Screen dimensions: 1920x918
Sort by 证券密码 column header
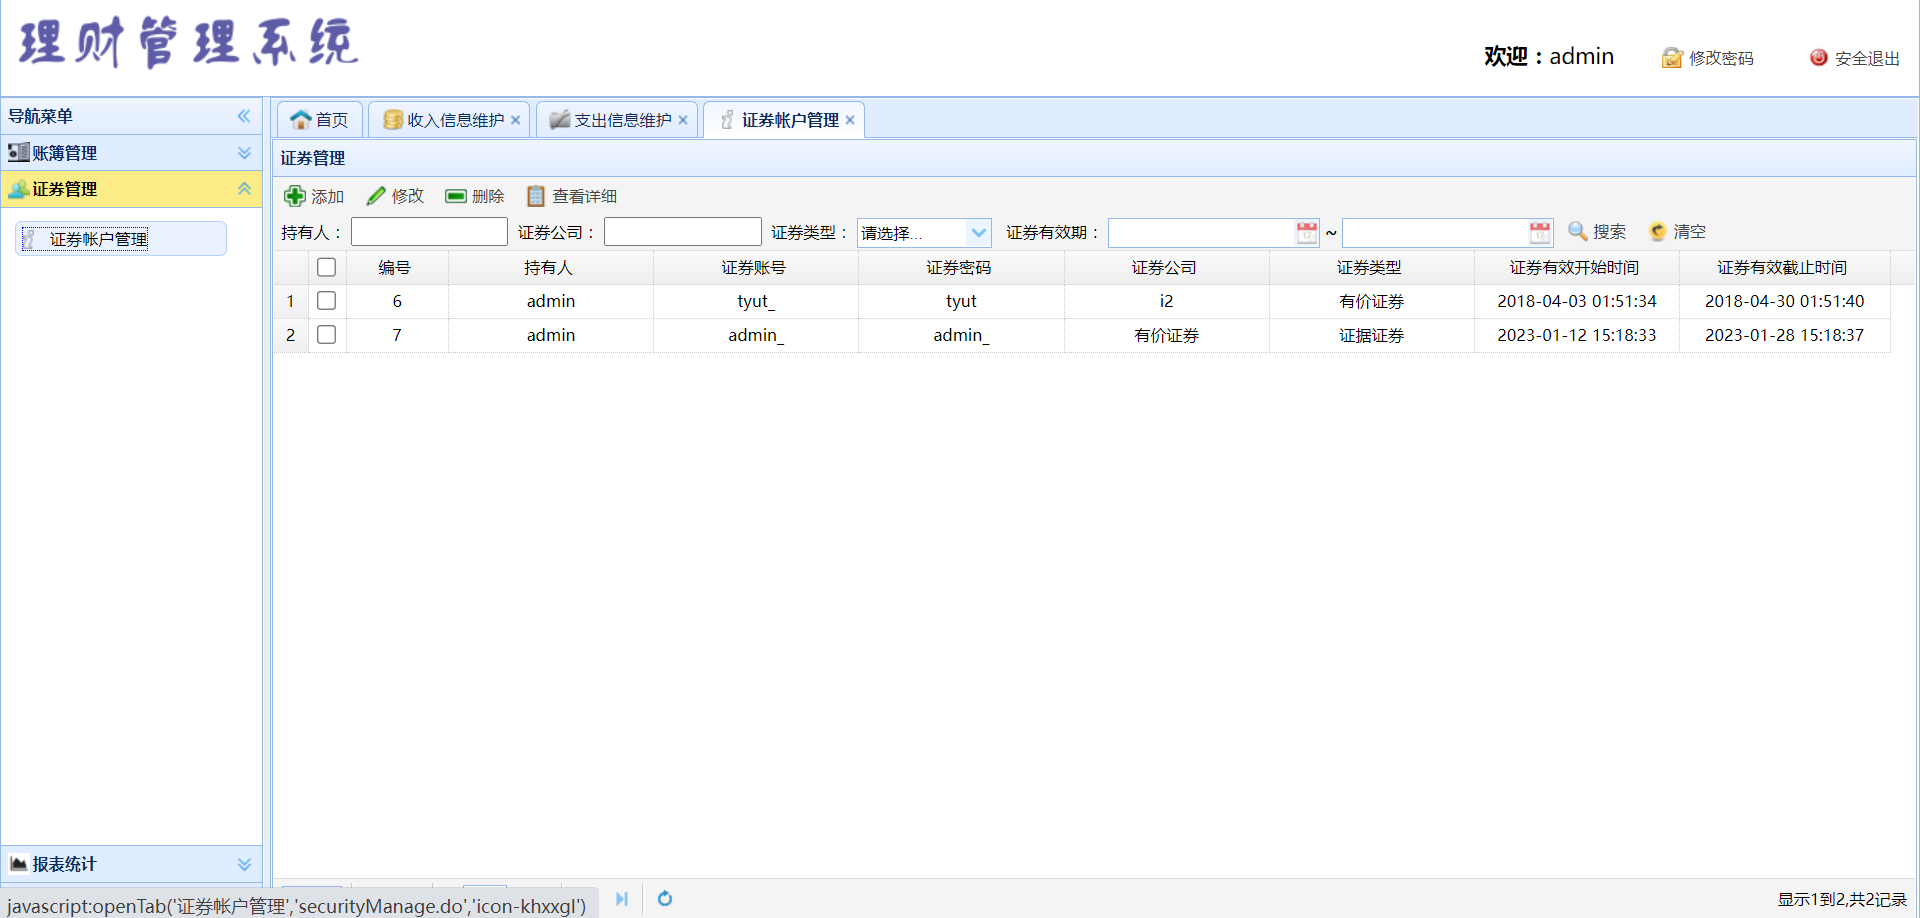959,267
